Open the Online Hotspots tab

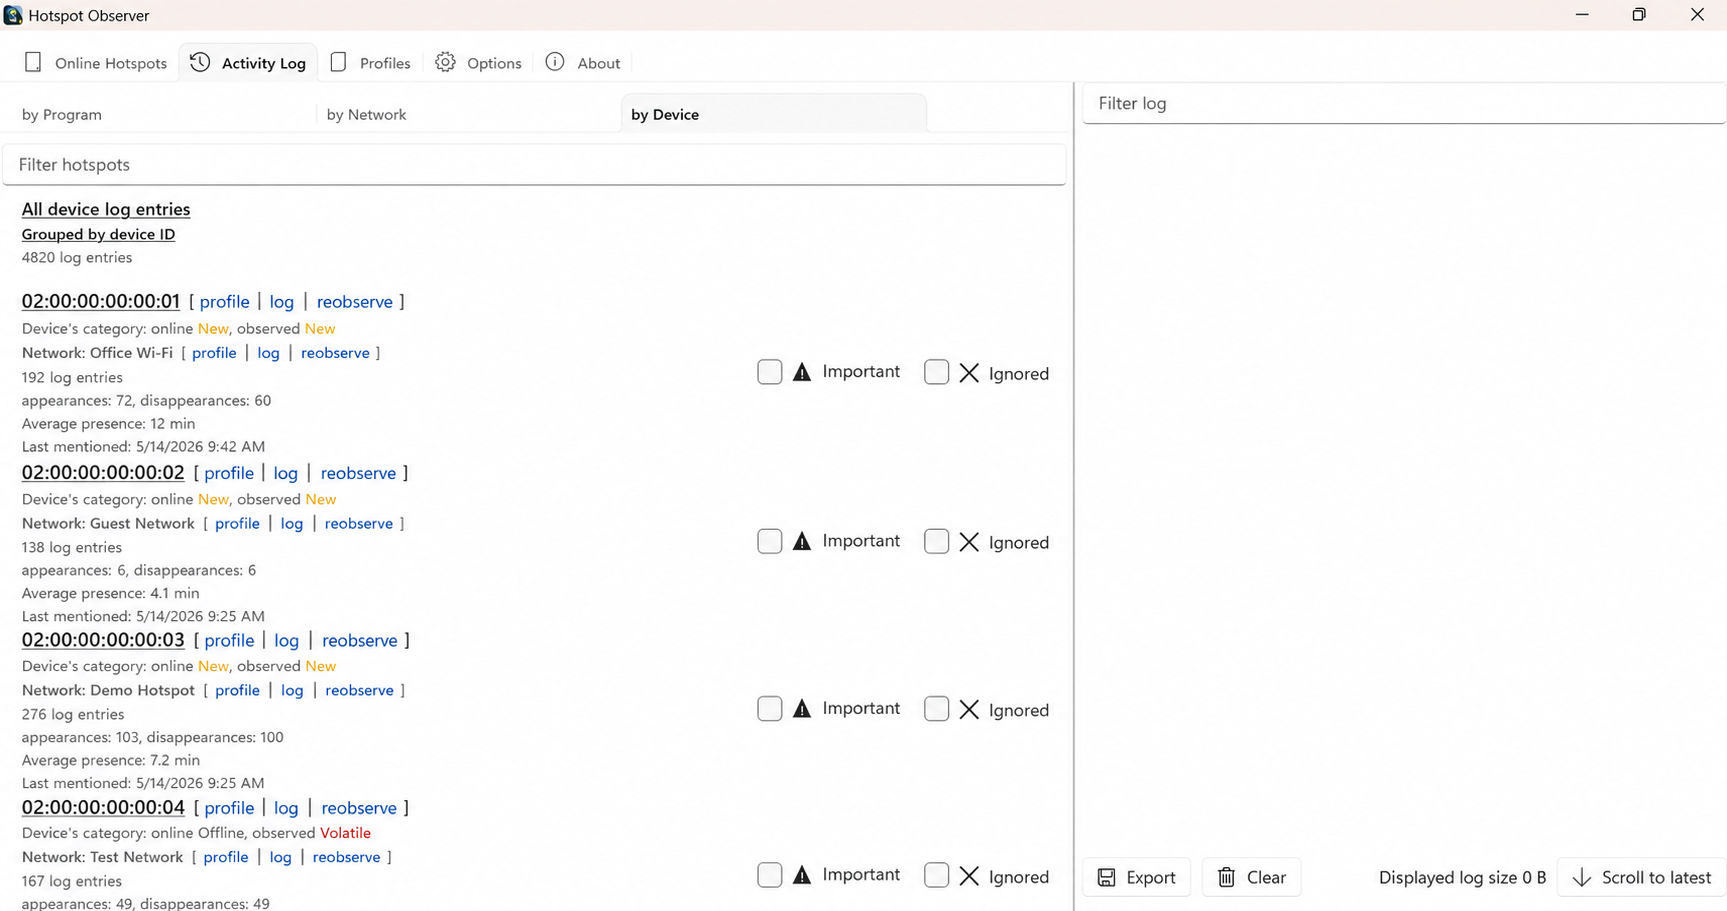(96, 63)
